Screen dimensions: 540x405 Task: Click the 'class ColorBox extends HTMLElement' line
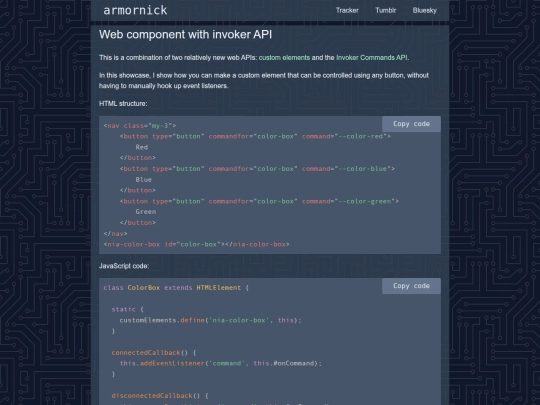click(x=176, y=288)
